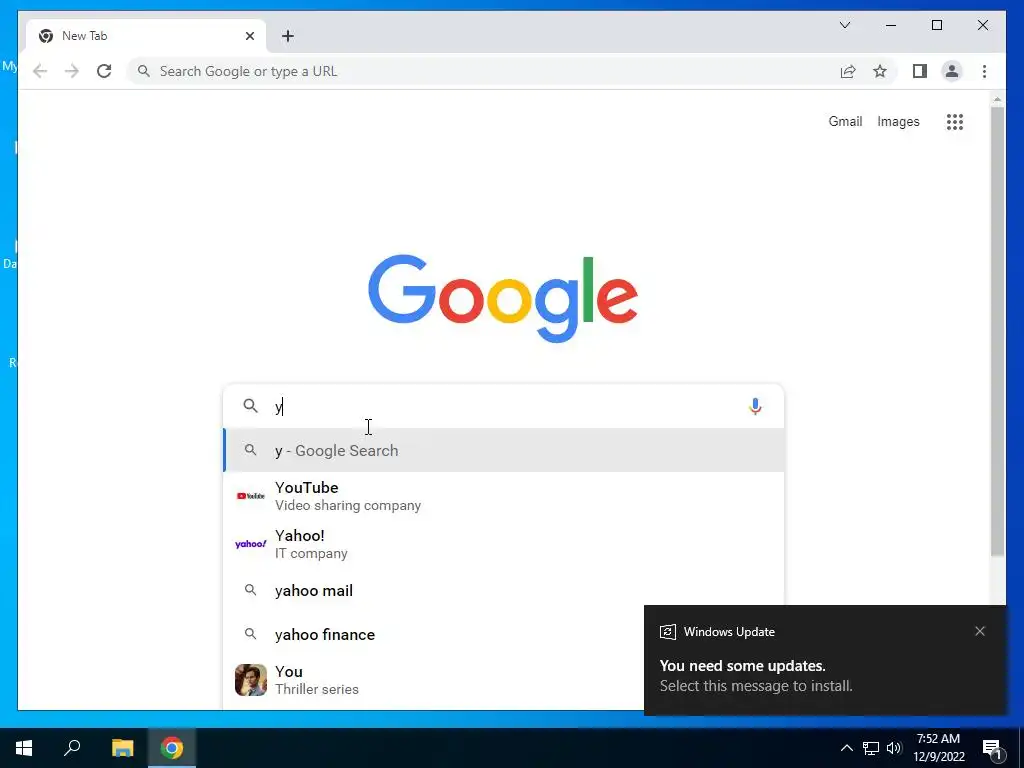The height and width of the screenshot is (768, 1024).
Task: Open File Explorer from the taskbar
Action: (122, 748)
